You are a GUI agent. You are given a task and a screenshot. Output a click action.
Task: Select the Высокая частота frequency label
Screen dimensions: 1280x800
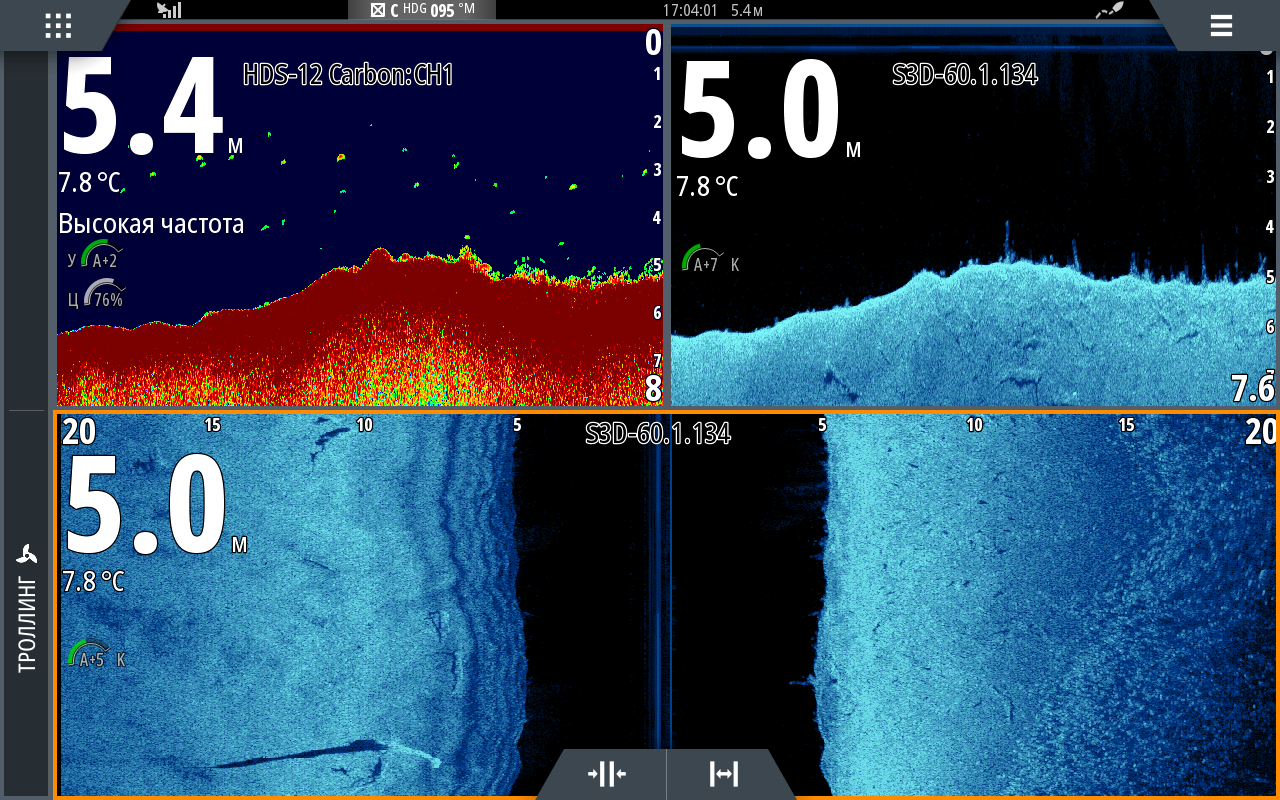click(151, 224)
